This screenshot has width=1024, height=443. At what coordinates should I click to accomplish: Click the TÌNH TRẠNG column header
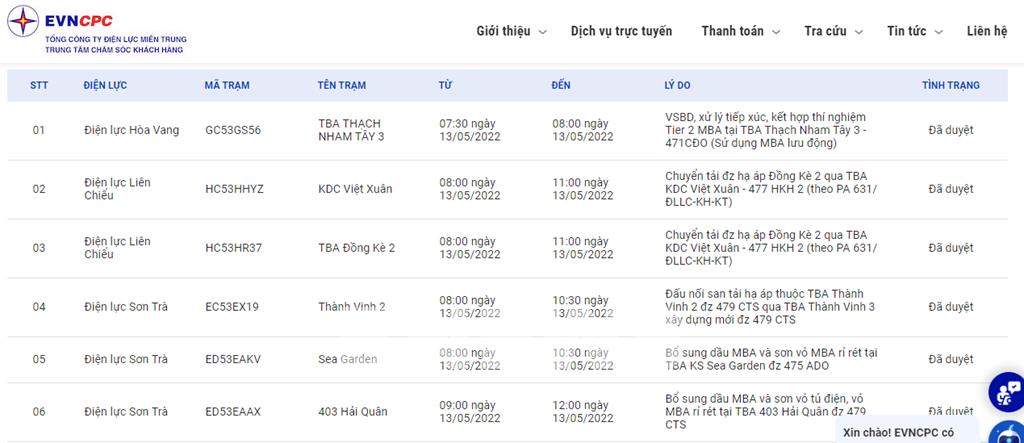pos(950,86)
